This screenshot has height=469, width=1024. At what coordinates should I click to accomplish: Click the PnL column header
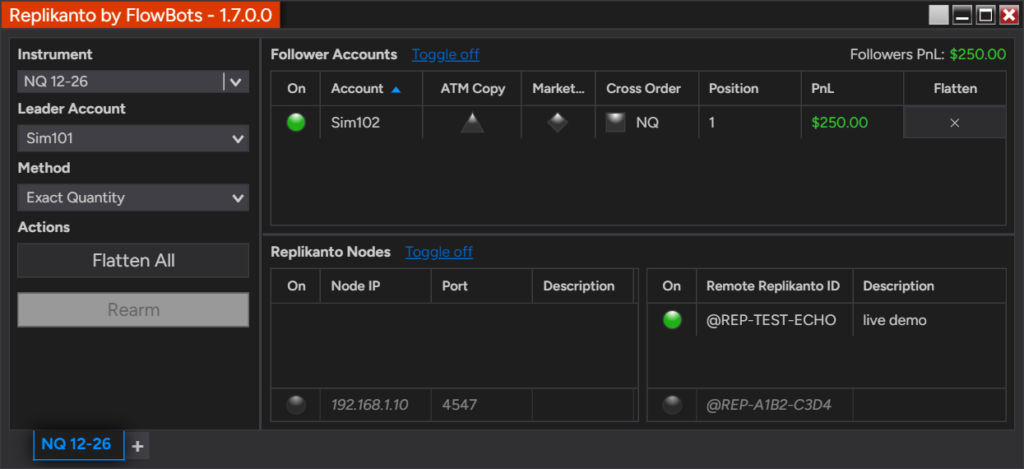click(852, 89)
